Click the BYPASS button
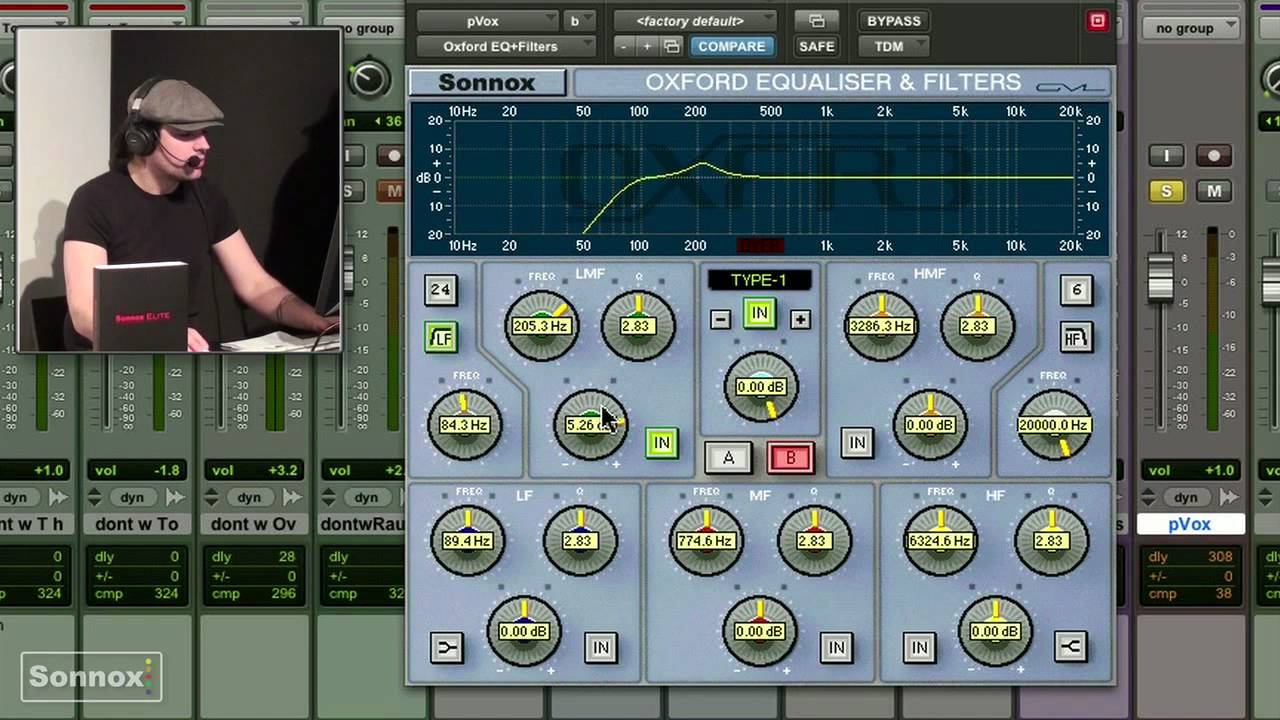The image size is (1280, 720). pyautogui.click(x=893, y=21)
